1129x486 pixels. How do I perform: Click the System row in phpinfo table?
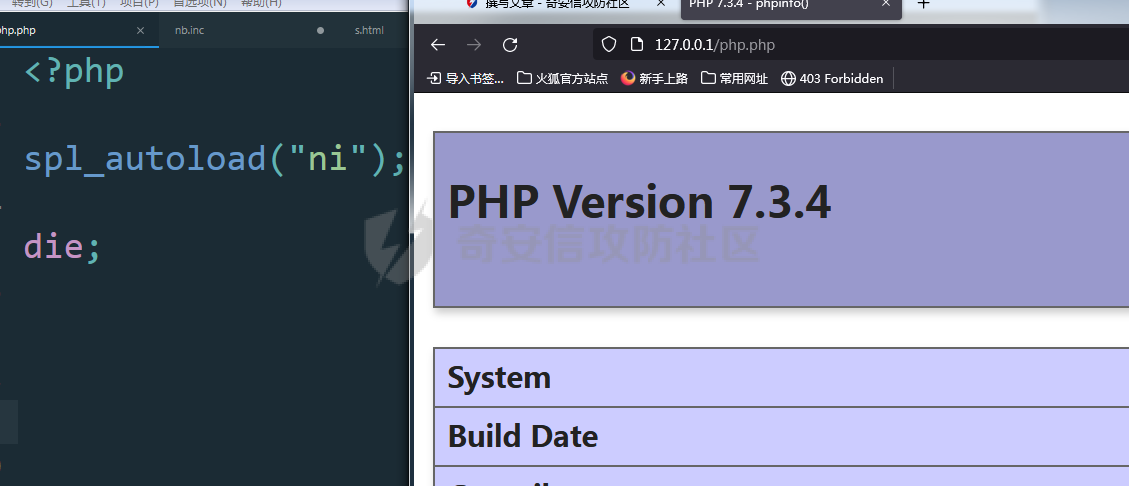[x=781, y=377]
